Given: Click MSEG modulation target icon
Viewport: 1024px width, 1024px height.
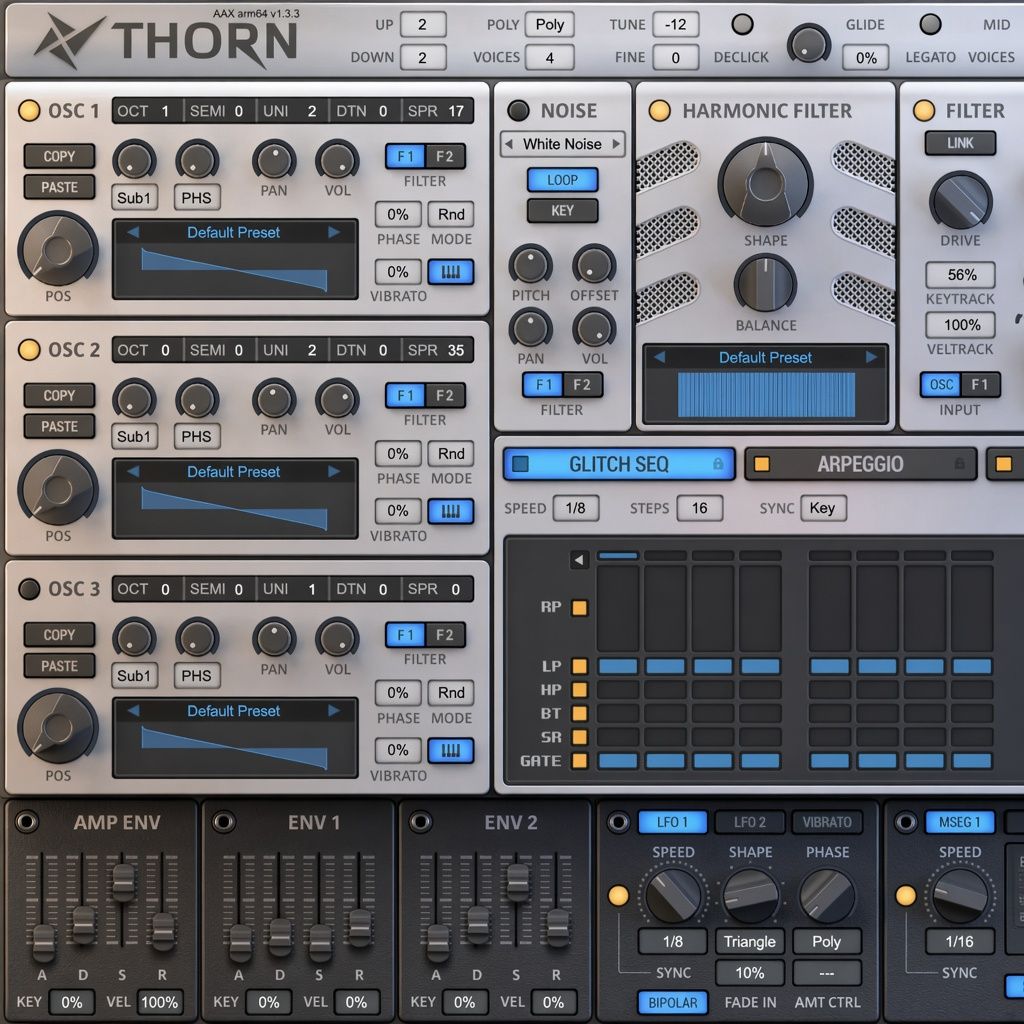Looking at the screenshot, I should tap(906, 822).
